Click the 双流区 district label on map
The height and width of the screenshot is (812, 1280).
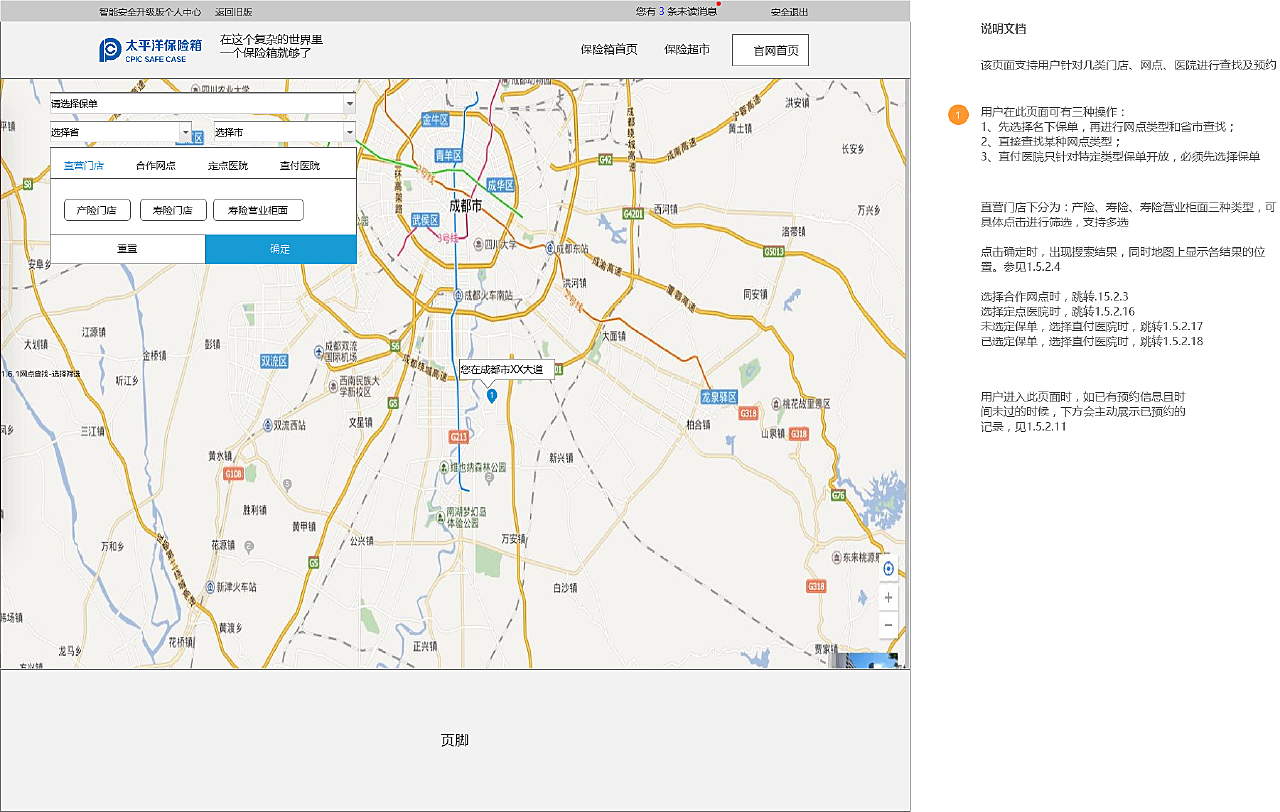click(274, 361)
